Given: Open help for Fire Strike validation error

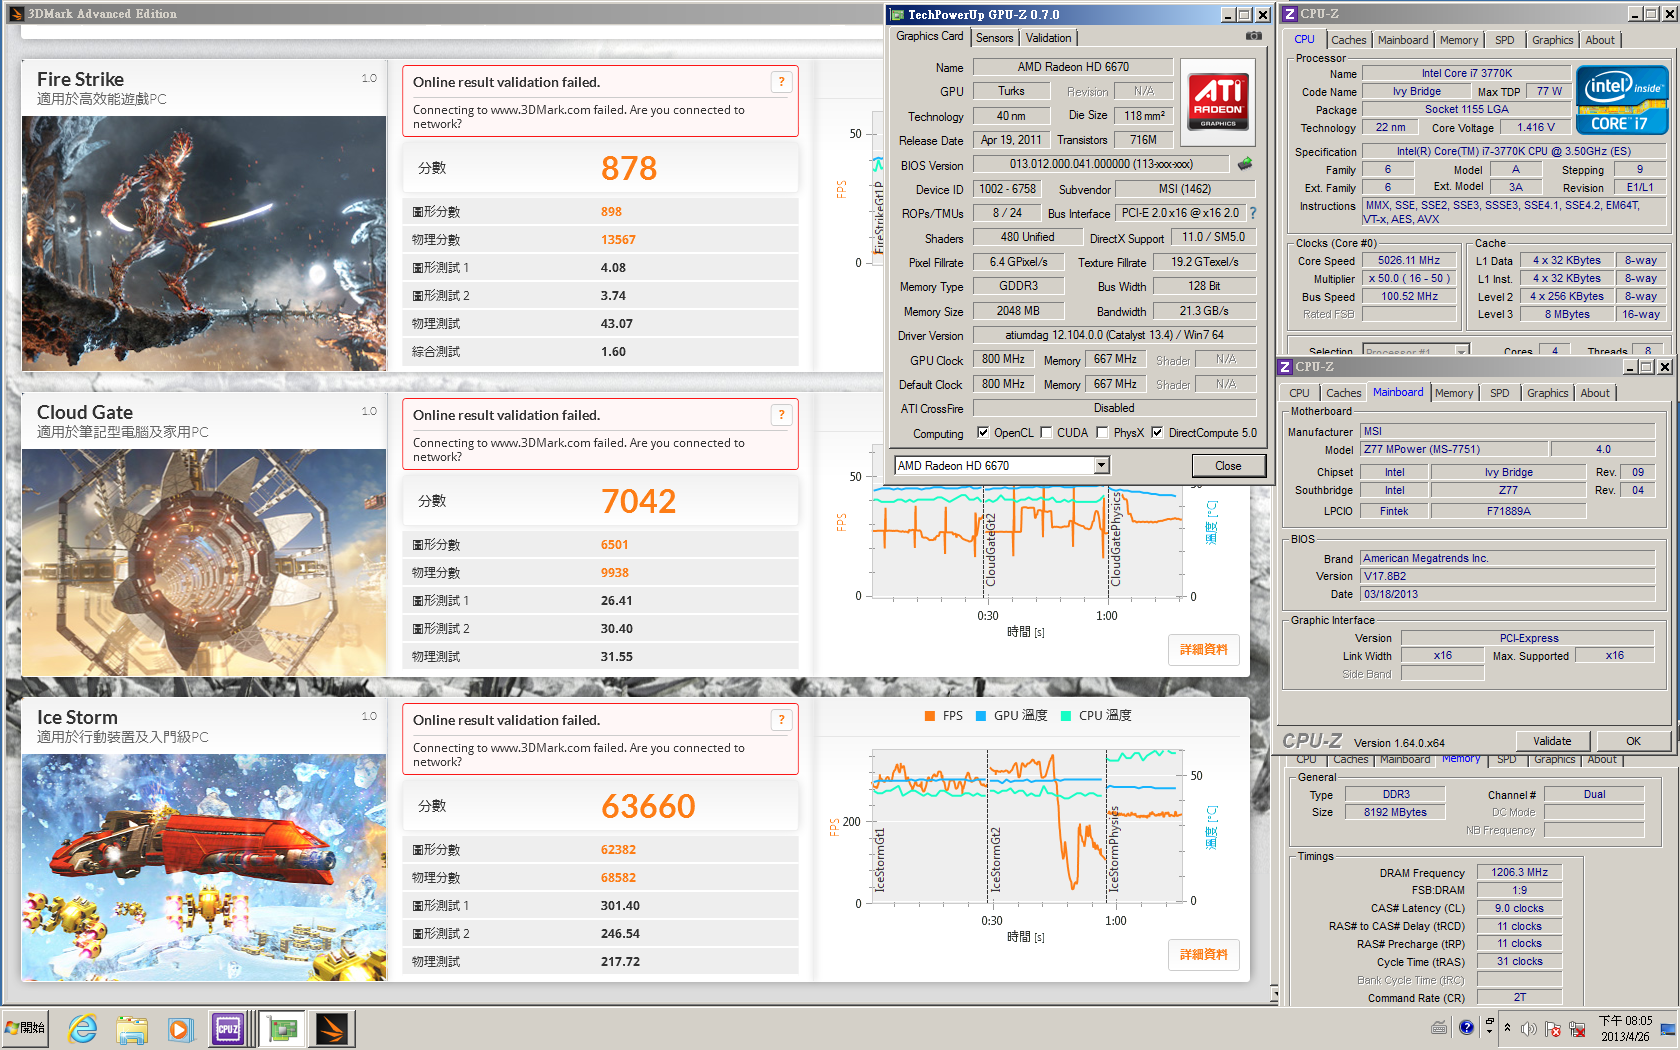Looking at the screenshot, I should coord(781,82).
